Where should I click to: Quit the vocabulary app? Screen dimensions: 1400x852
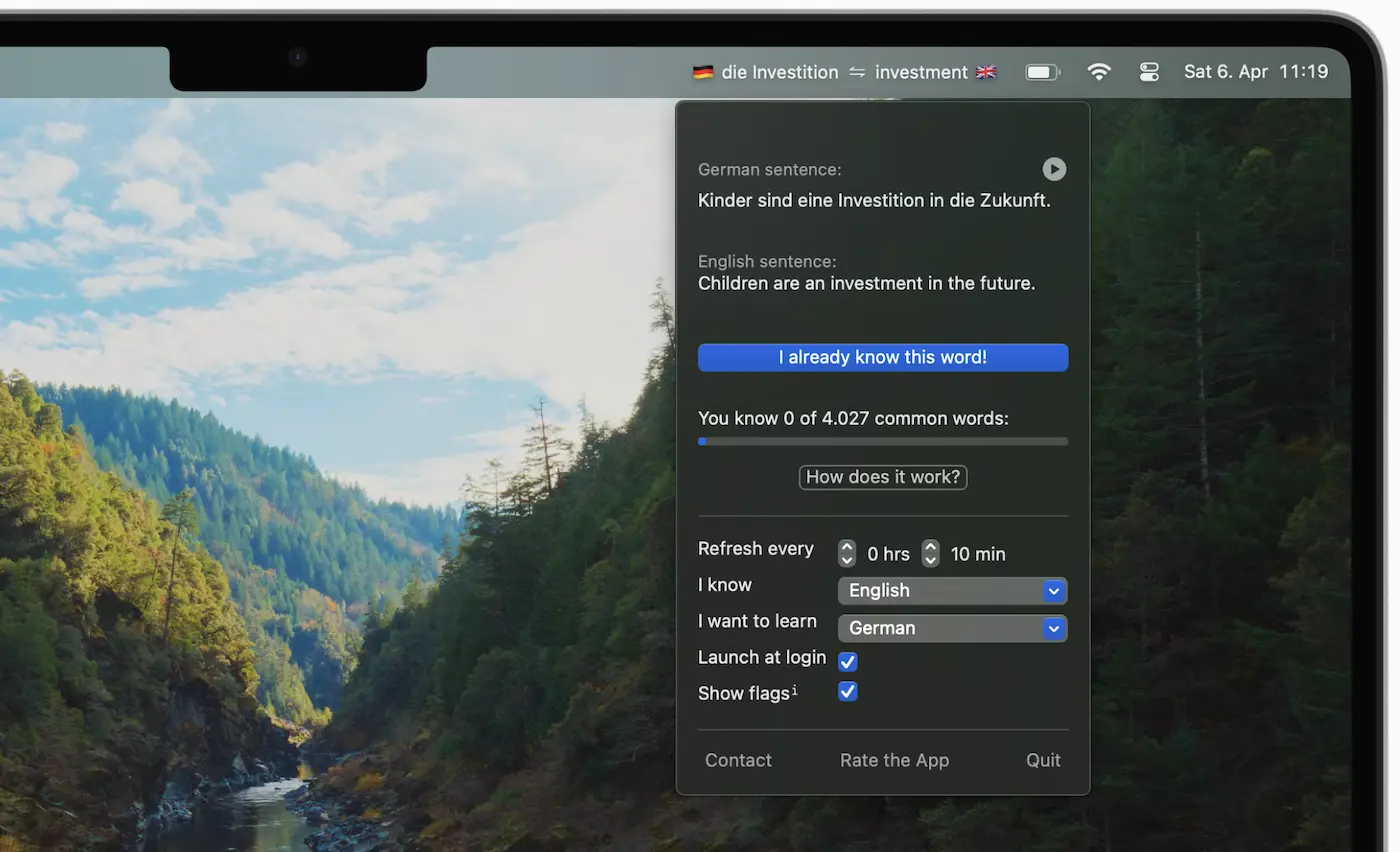click(x=1043, y=761)
